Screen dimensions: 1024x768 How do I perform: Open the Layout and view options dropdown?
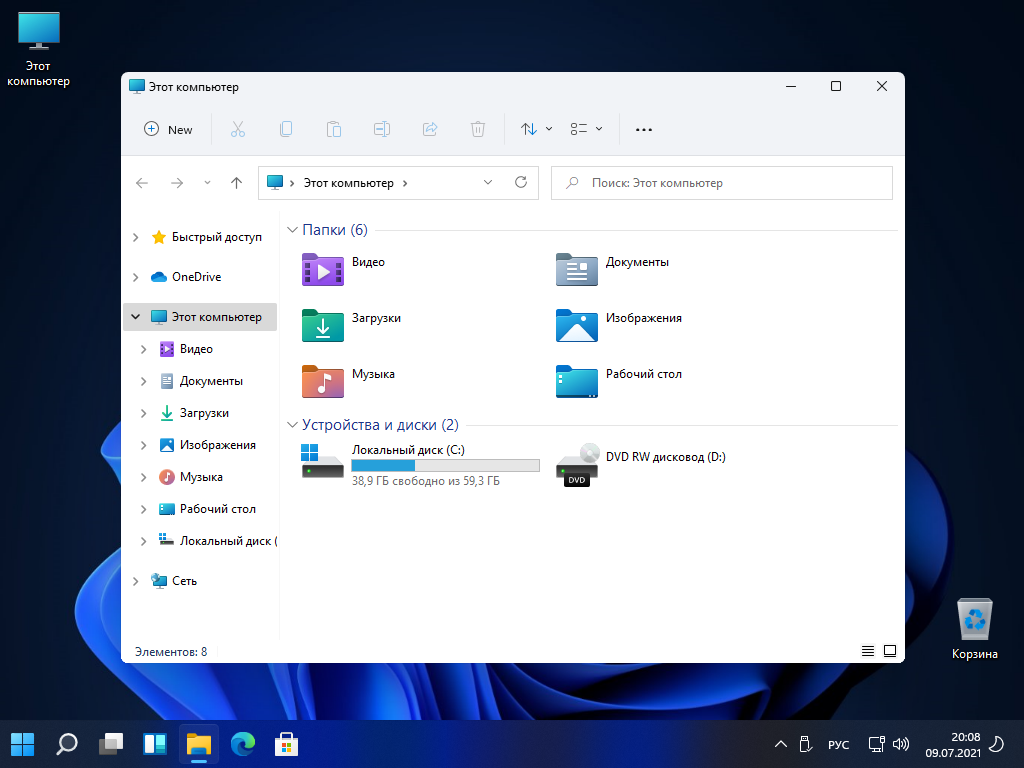coord(586,129)
